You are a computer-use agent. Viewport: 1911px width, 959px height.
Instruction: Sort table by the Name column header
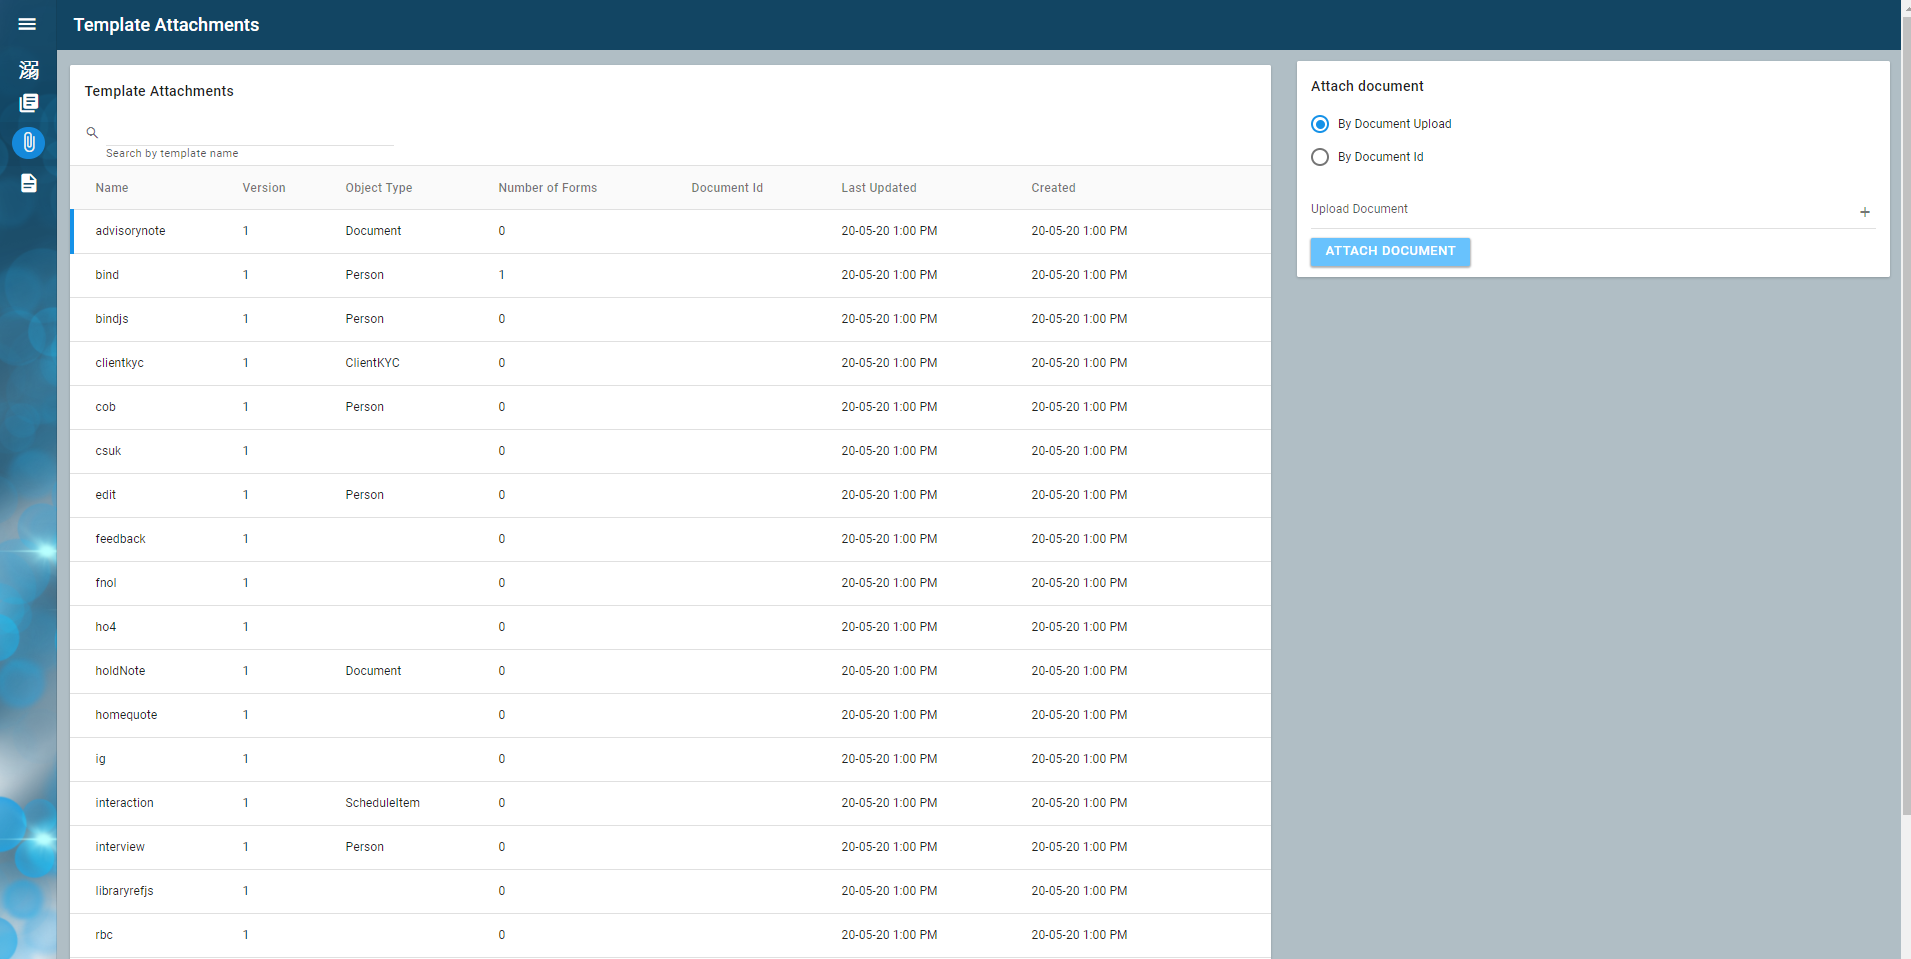[x=112, y=188]
